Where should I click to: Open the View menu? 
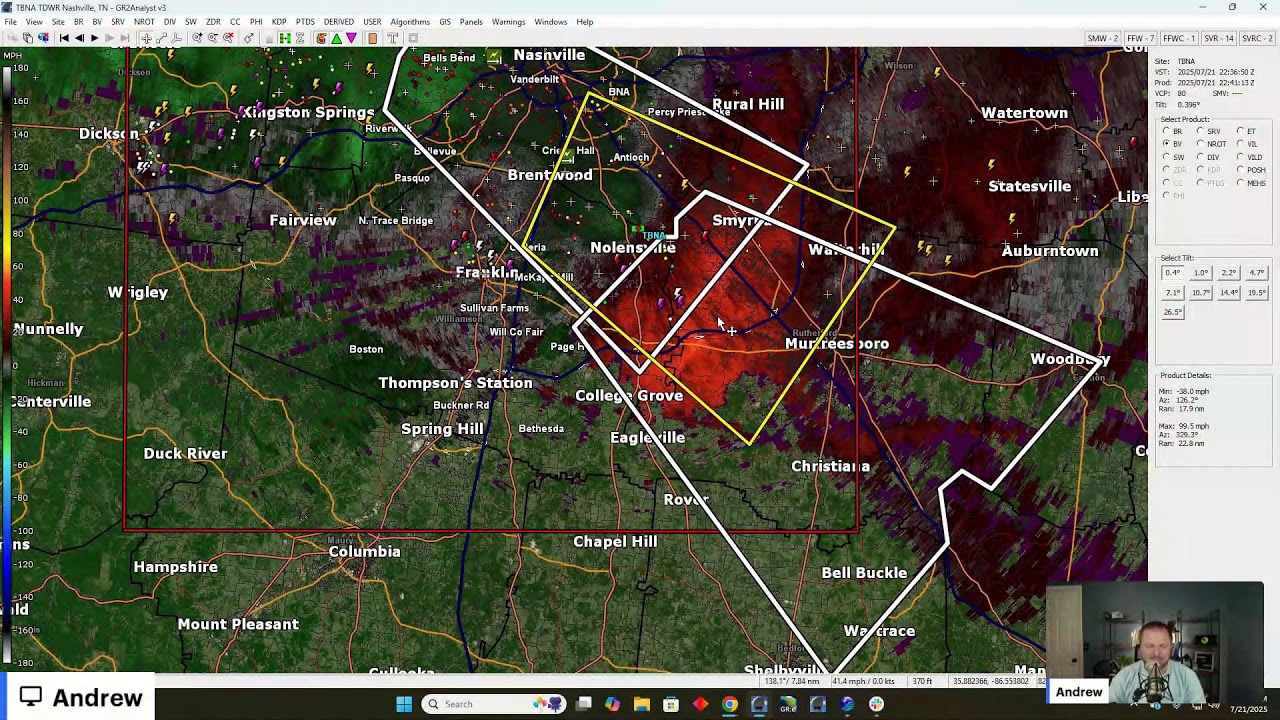tap(34, 22)
